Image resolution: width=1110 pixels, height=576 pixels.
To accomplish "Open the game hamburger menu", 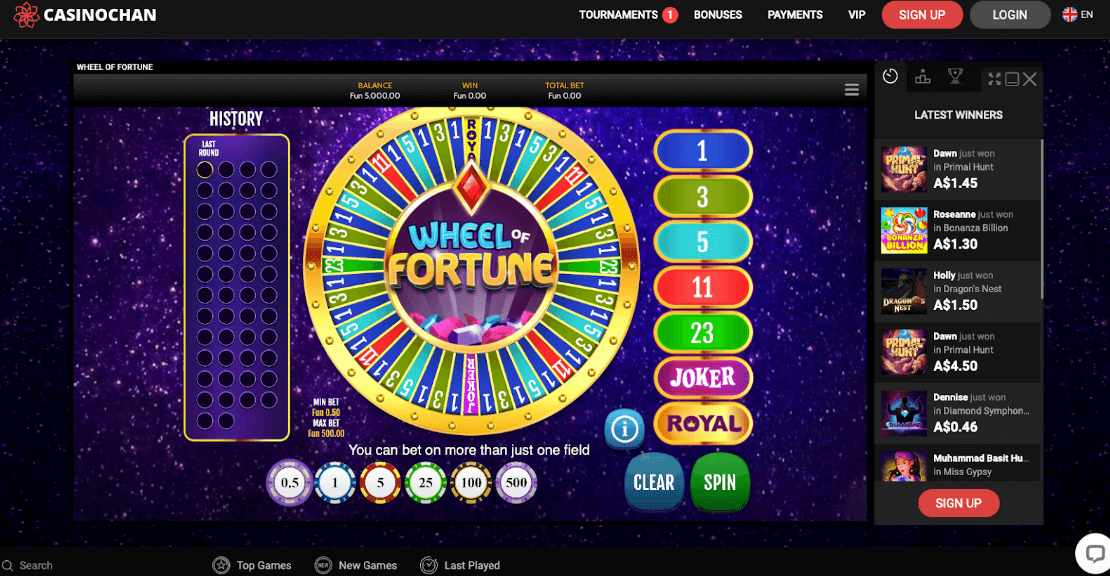I will (x=852, y=89).
